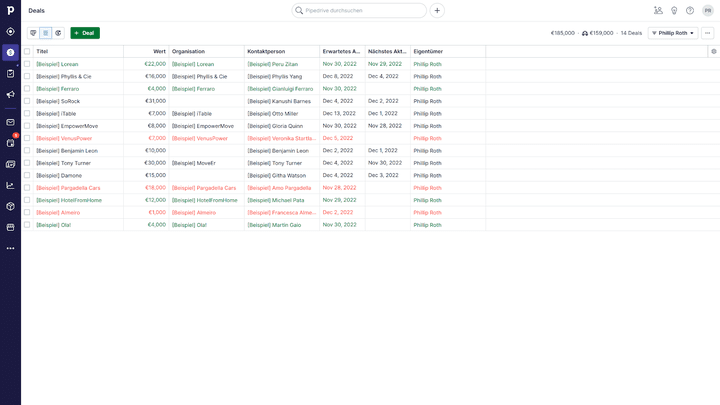This screenshot has height=405, width=720.
Task: Open the Products box icon in sidebar
Action: click(10, 206)
